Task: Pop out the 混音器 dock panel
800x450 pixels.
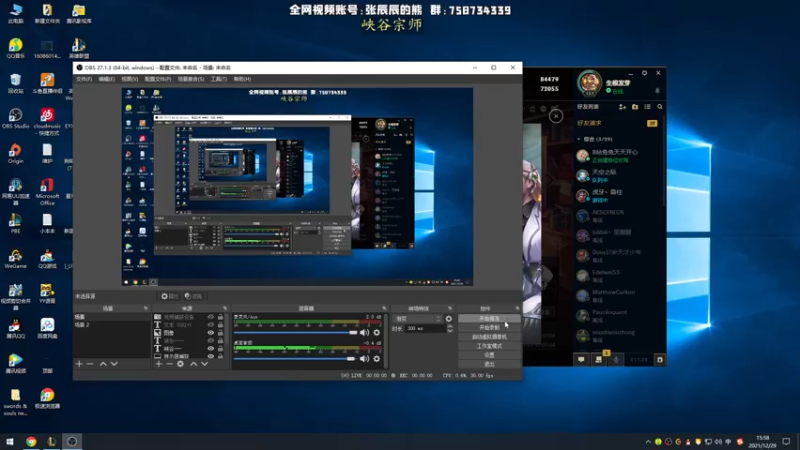Action: tap(384, 308)
